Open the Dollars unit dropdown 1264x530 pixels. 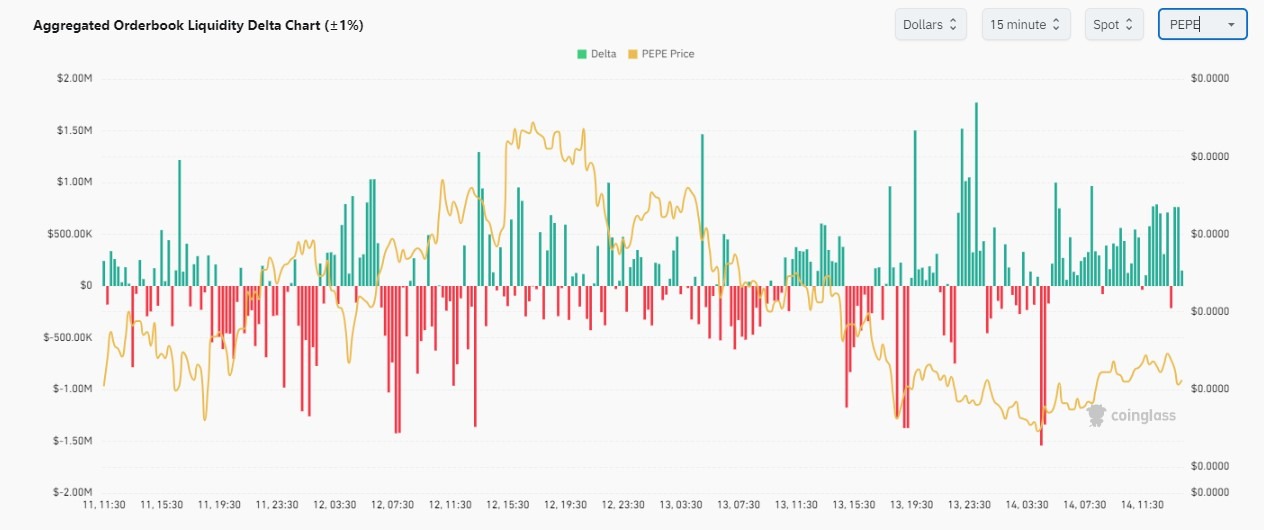pyautogui.click(x=931, y=24)
